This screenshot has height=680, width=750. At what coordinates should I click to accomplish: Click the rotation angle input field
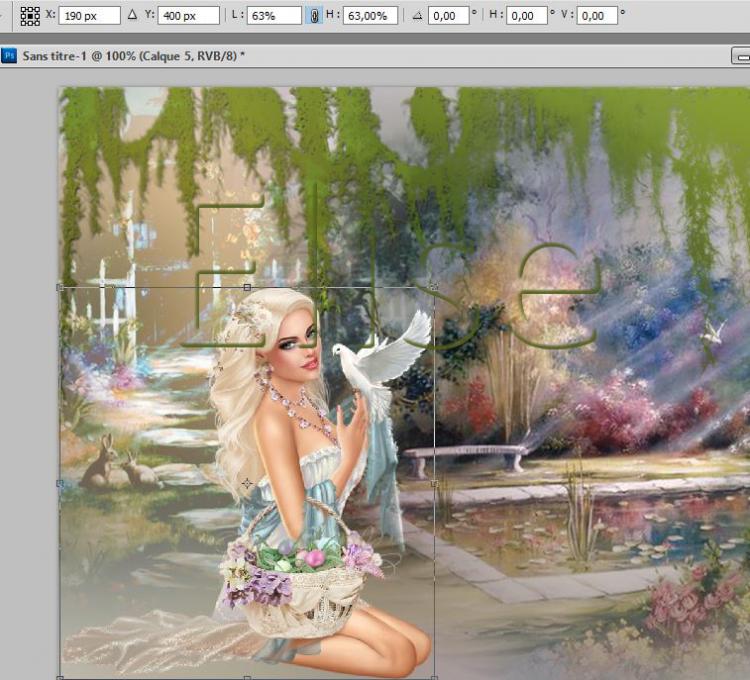450,16
